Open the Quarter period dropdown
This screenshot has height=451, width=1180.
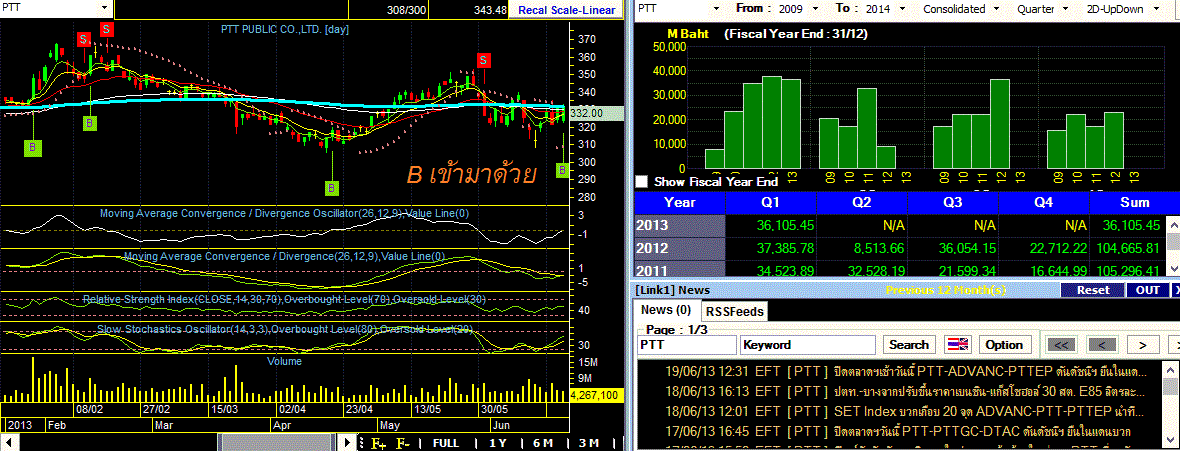pyautogui.click(x=1066, y=9)
